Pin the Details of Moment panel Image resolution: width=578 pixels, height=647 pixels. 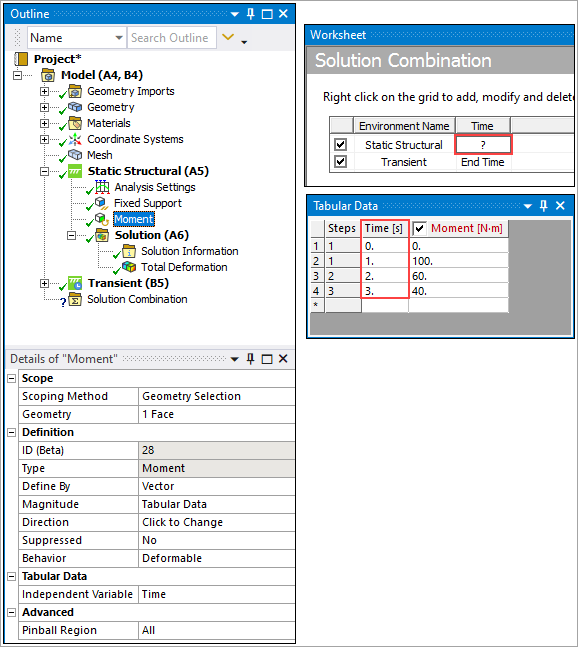click(x=250, y=359)
